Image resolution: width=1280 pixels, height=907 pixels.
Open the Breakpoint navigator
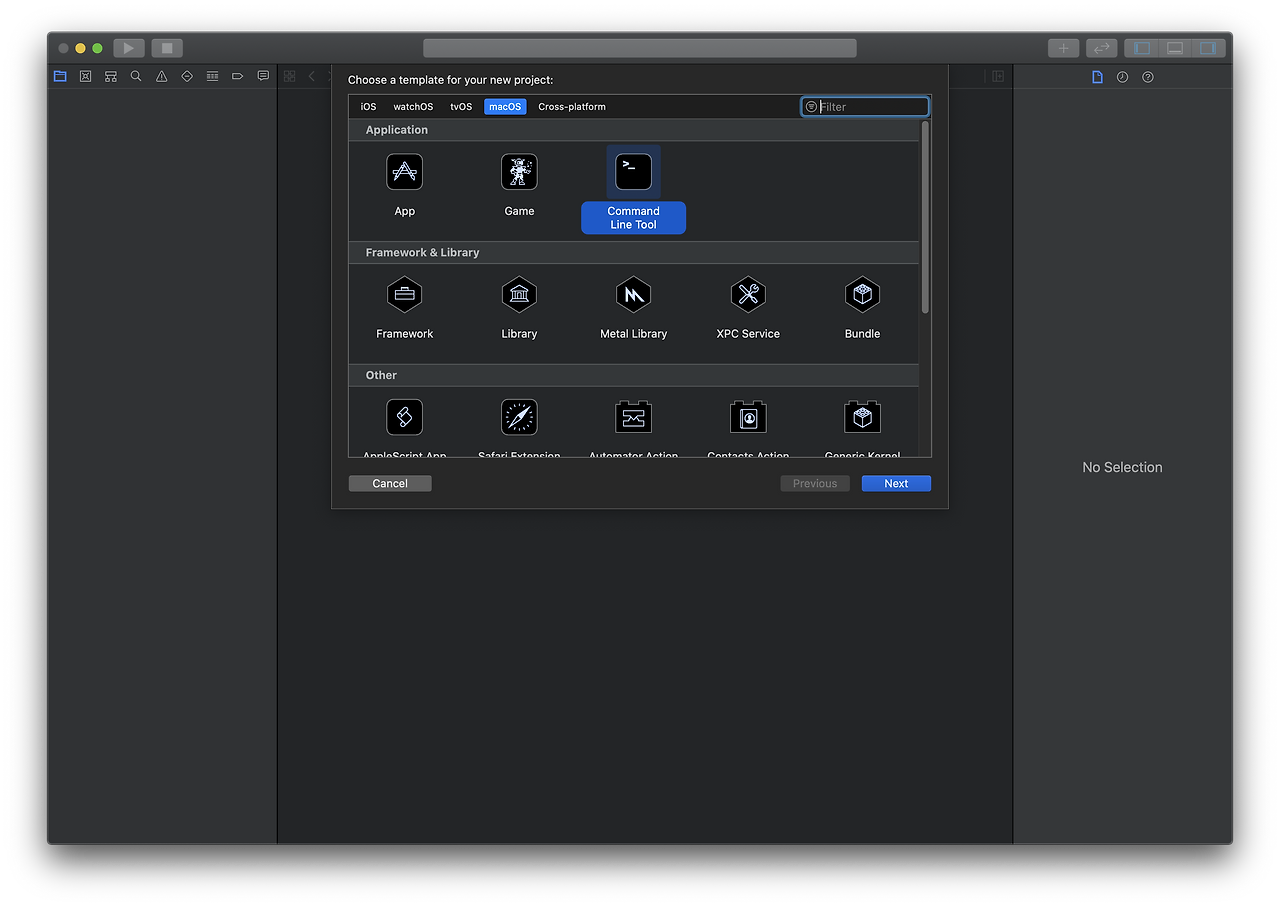[238, 76]
